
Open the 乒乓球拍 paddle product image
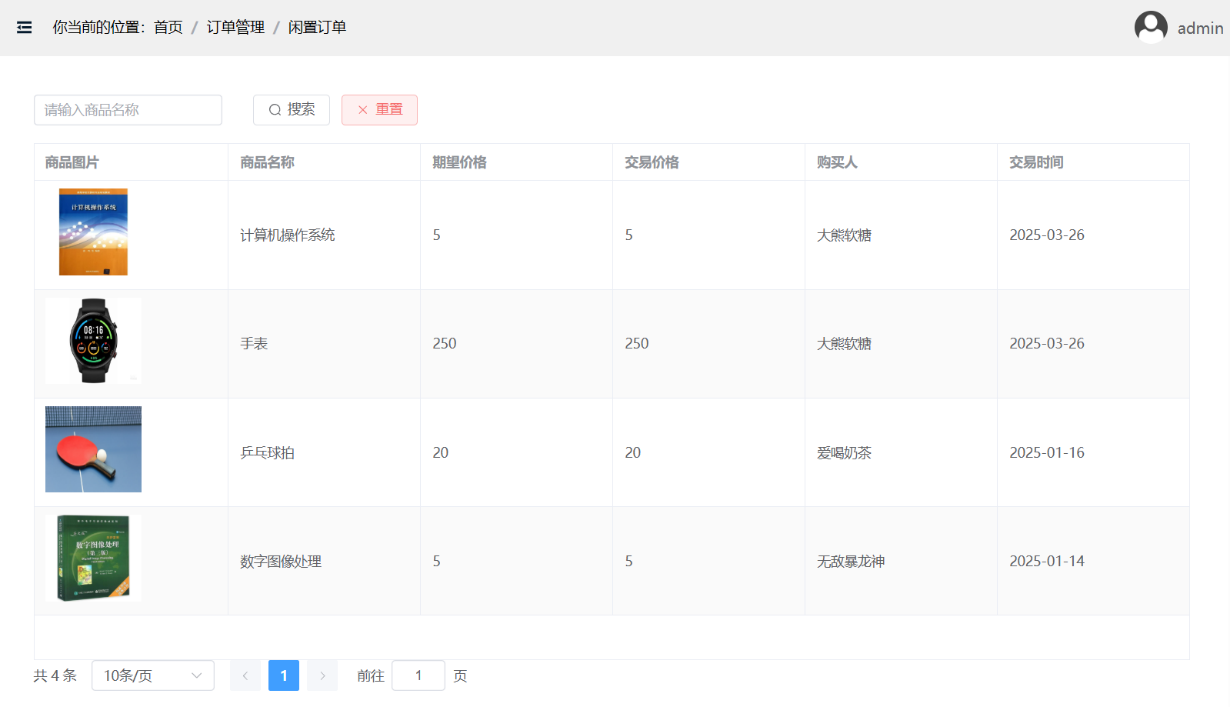pyautogui.click(x=93, y=449)
